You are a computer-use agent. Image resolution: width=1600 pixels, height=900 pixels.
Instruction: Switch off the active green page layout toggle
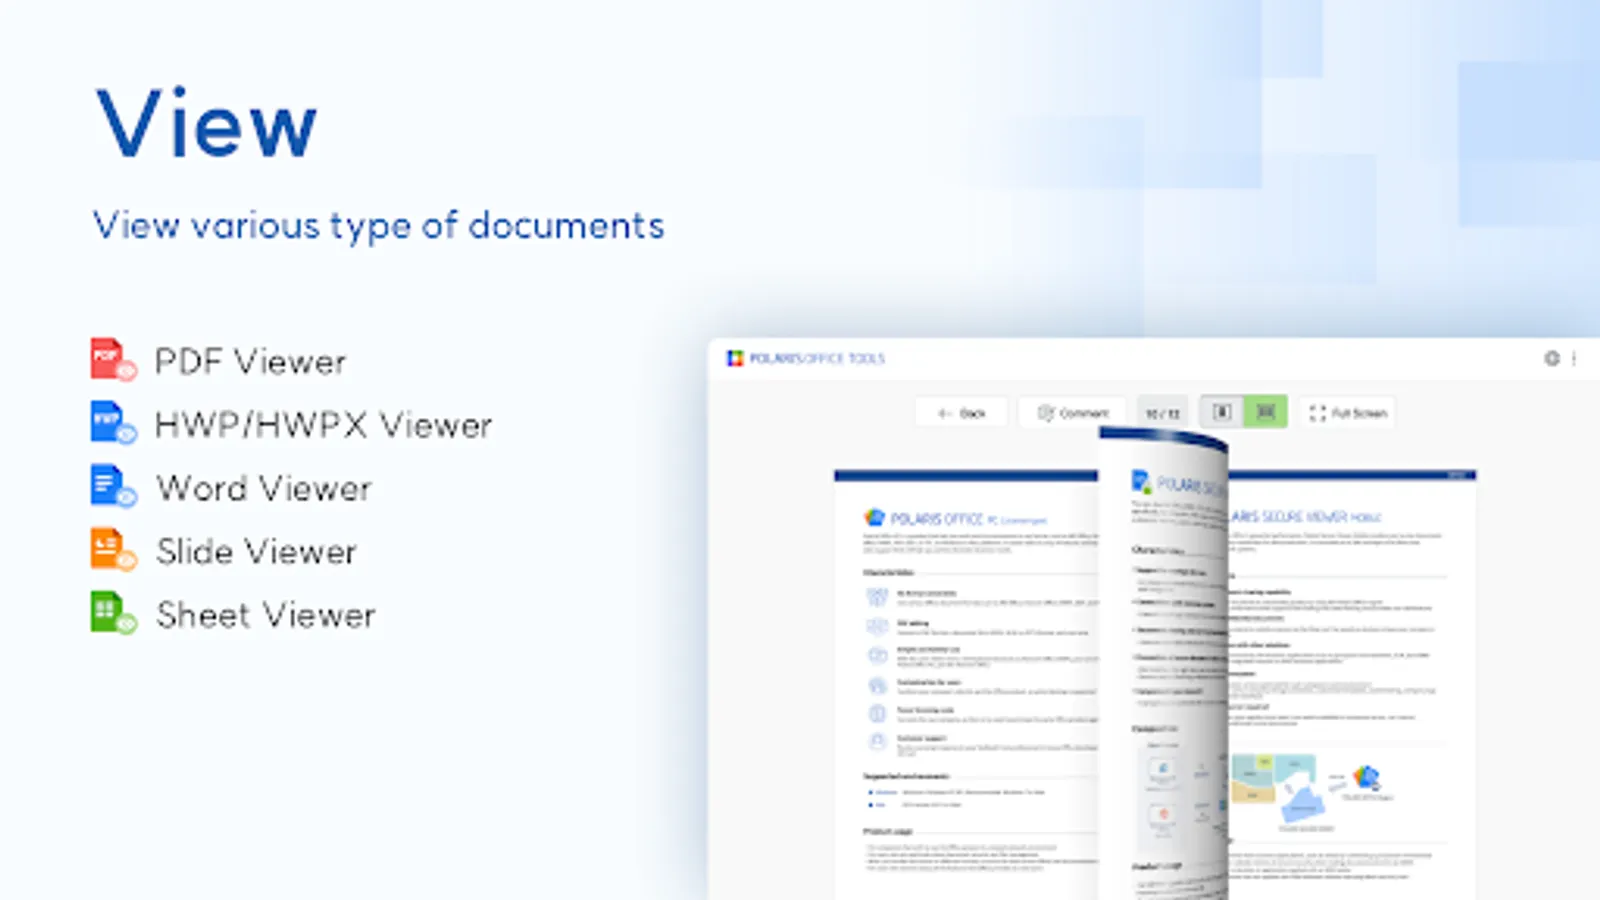pos(1264,412)
